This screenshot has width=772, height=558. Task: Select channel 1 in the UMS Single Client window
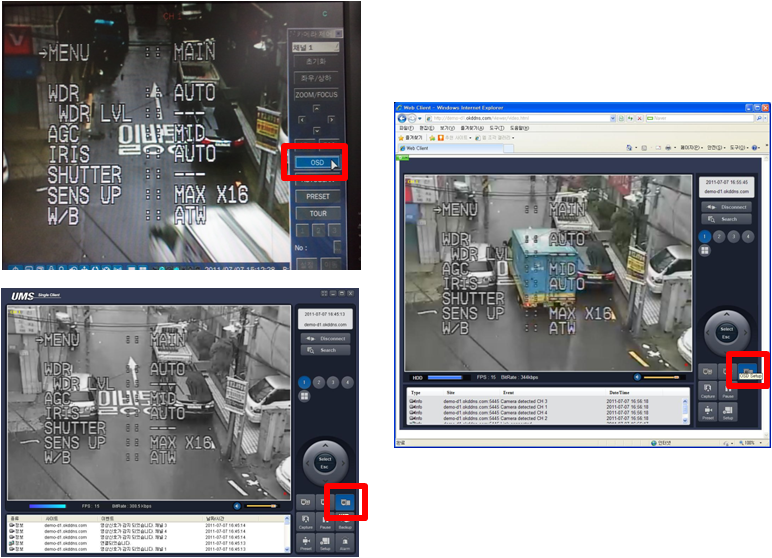(304, 382)
